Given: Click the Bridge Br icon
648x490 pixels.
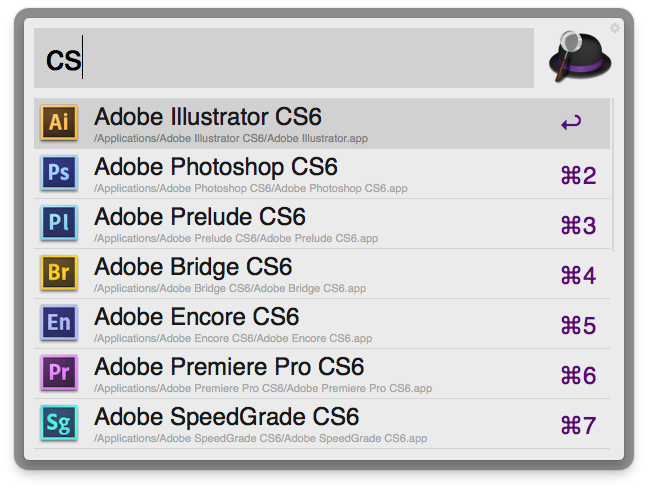Looking at the screenshot, I should 59,273.
